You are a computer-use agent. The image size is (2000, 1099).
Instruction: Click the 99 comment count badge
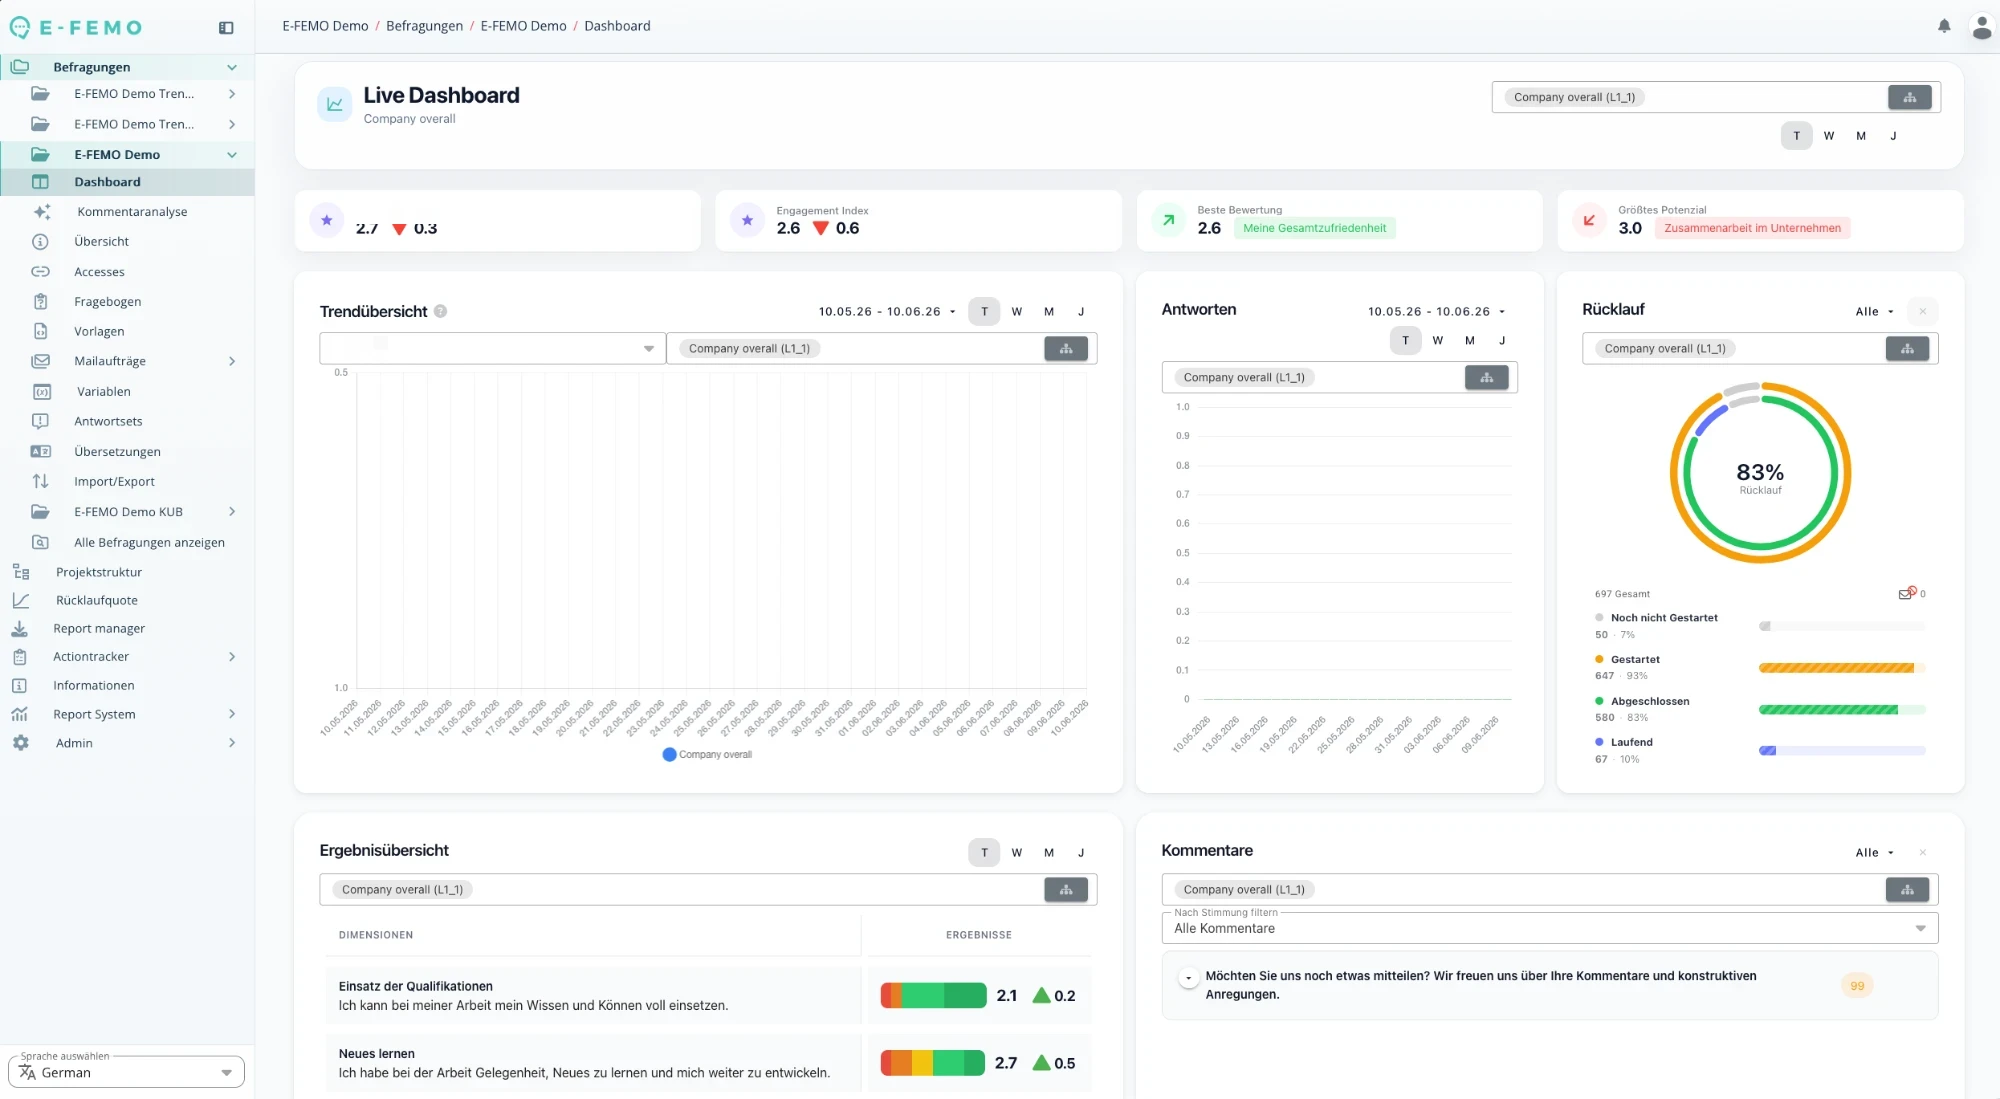coord(1856,985)
